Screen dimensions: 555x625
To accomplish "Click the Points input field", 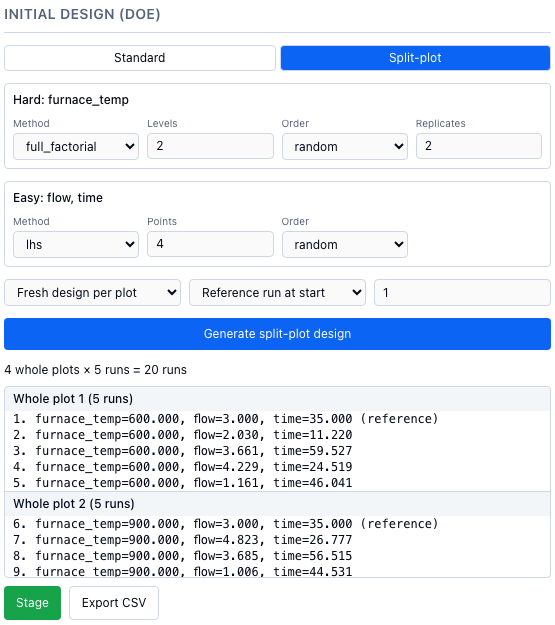I will tap(210, 244).
